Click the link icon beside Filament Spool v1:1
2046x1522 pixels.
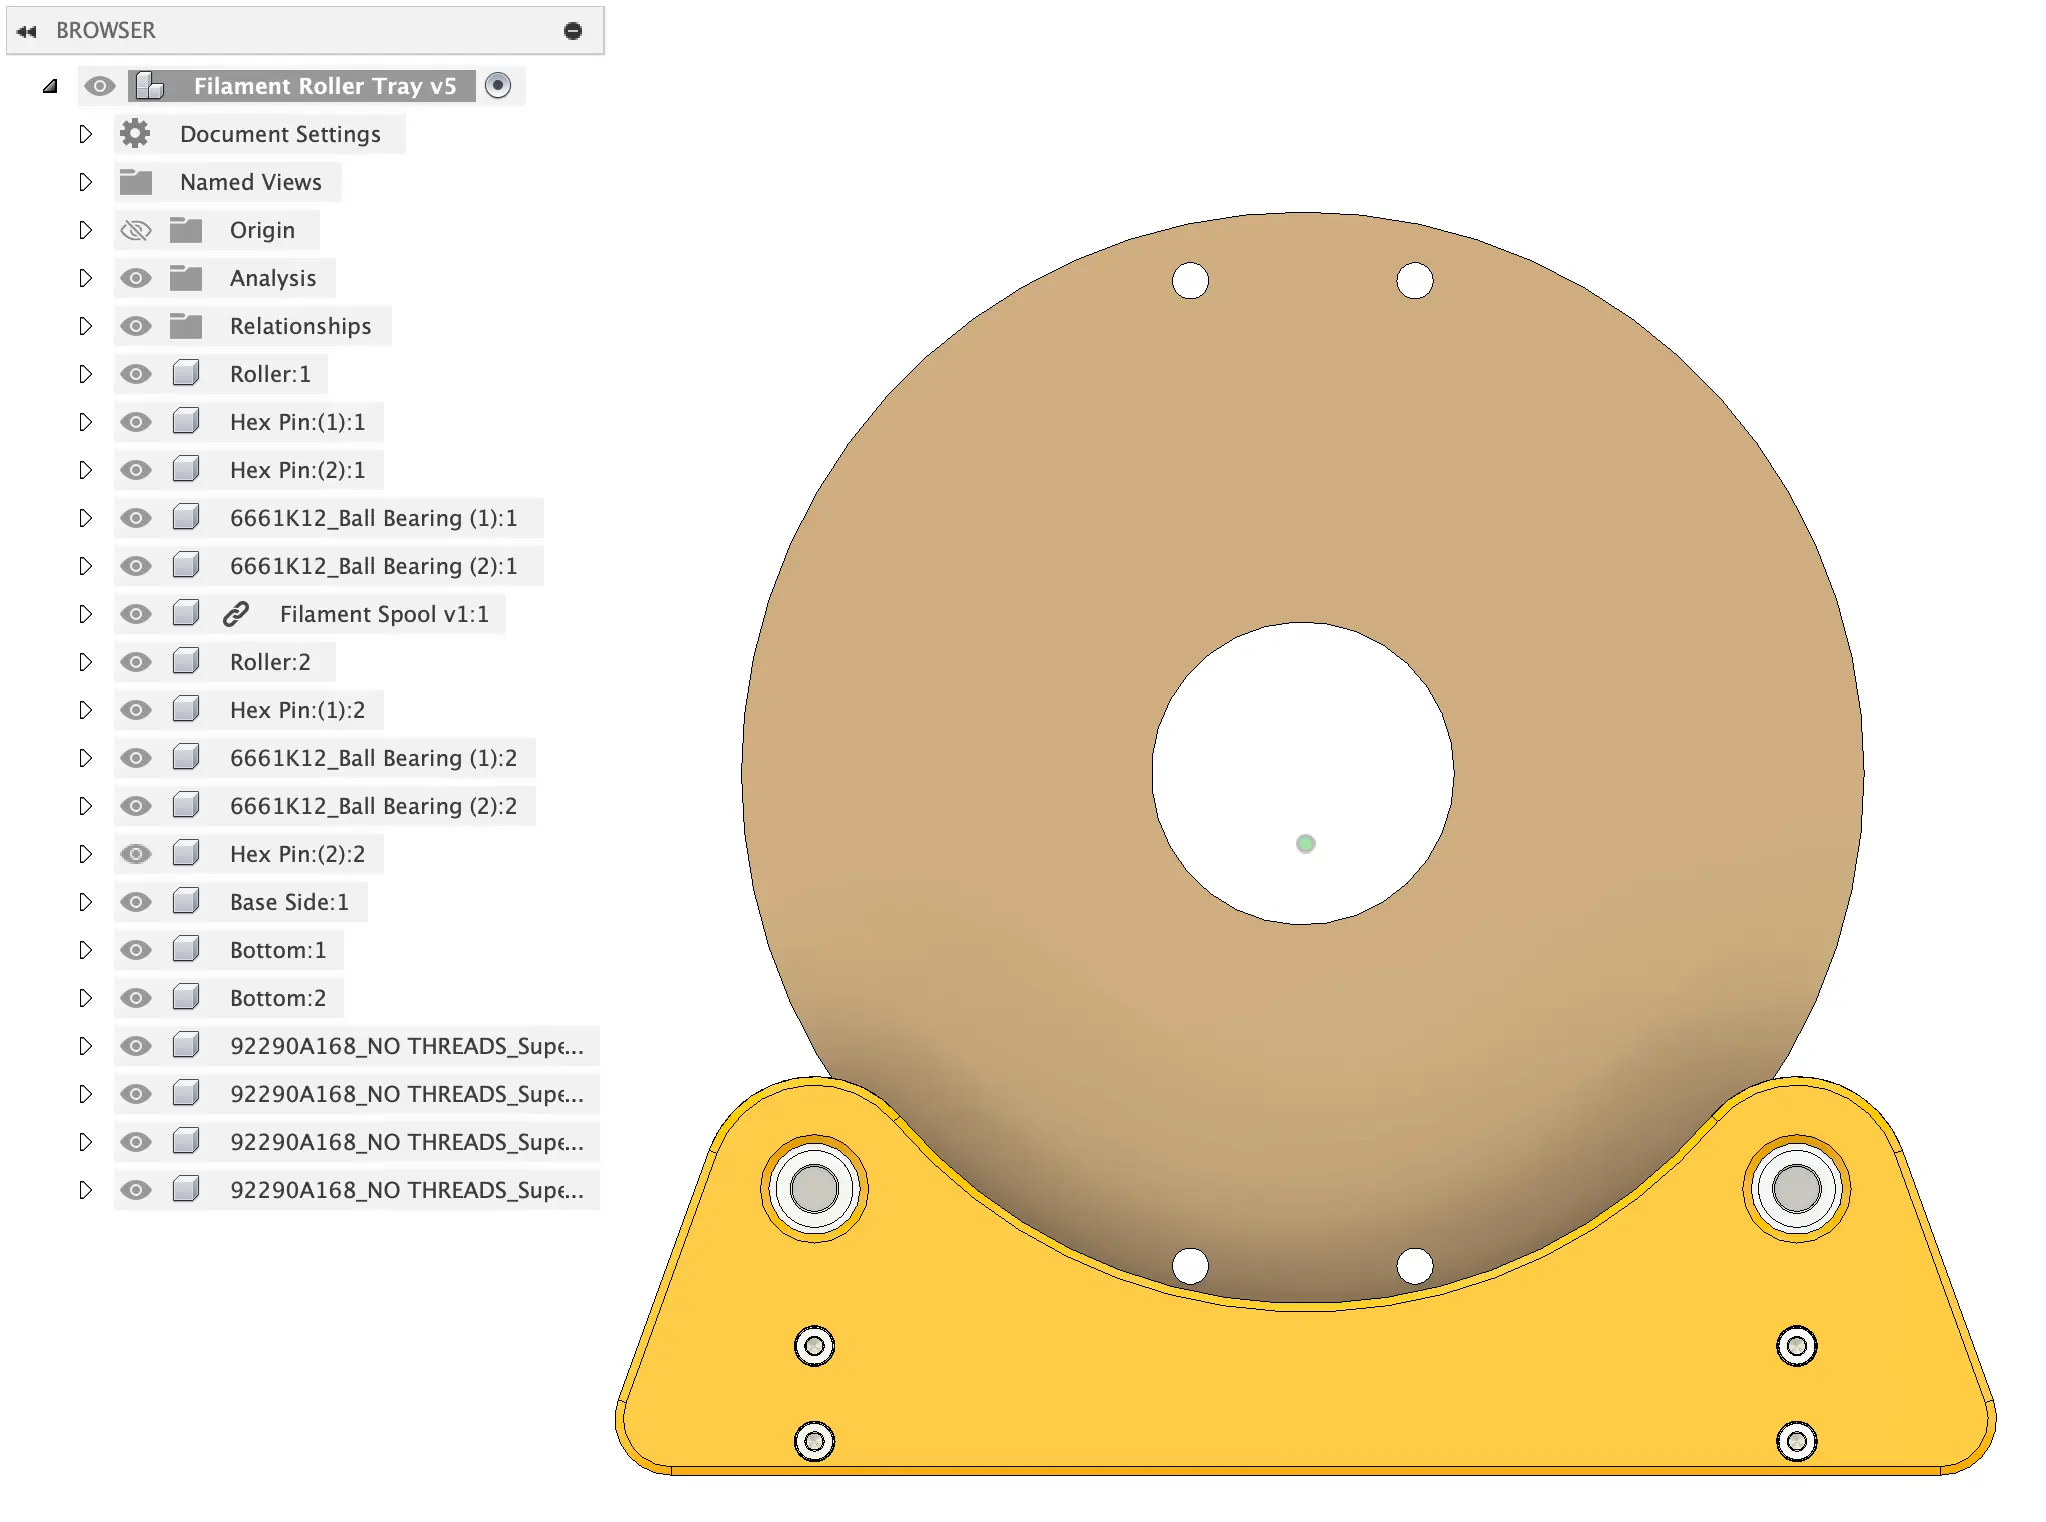236,614
